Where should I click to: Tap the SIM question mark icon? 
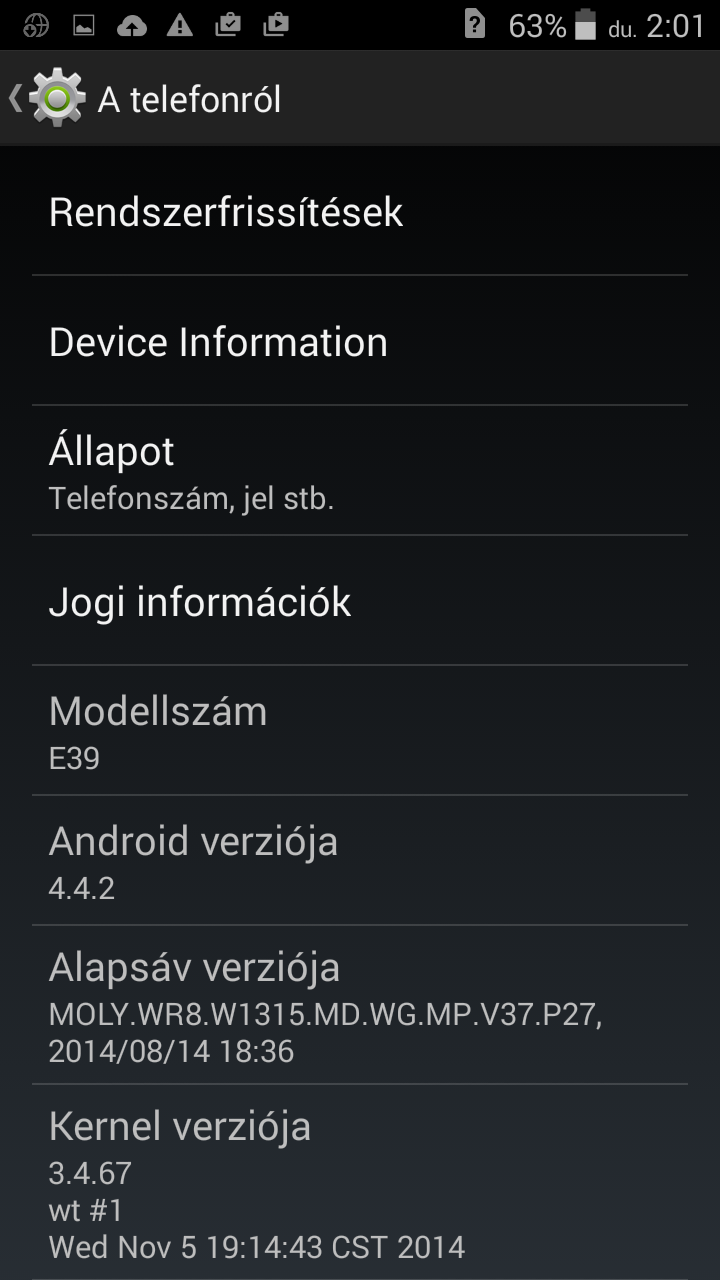tap(475, 25)
